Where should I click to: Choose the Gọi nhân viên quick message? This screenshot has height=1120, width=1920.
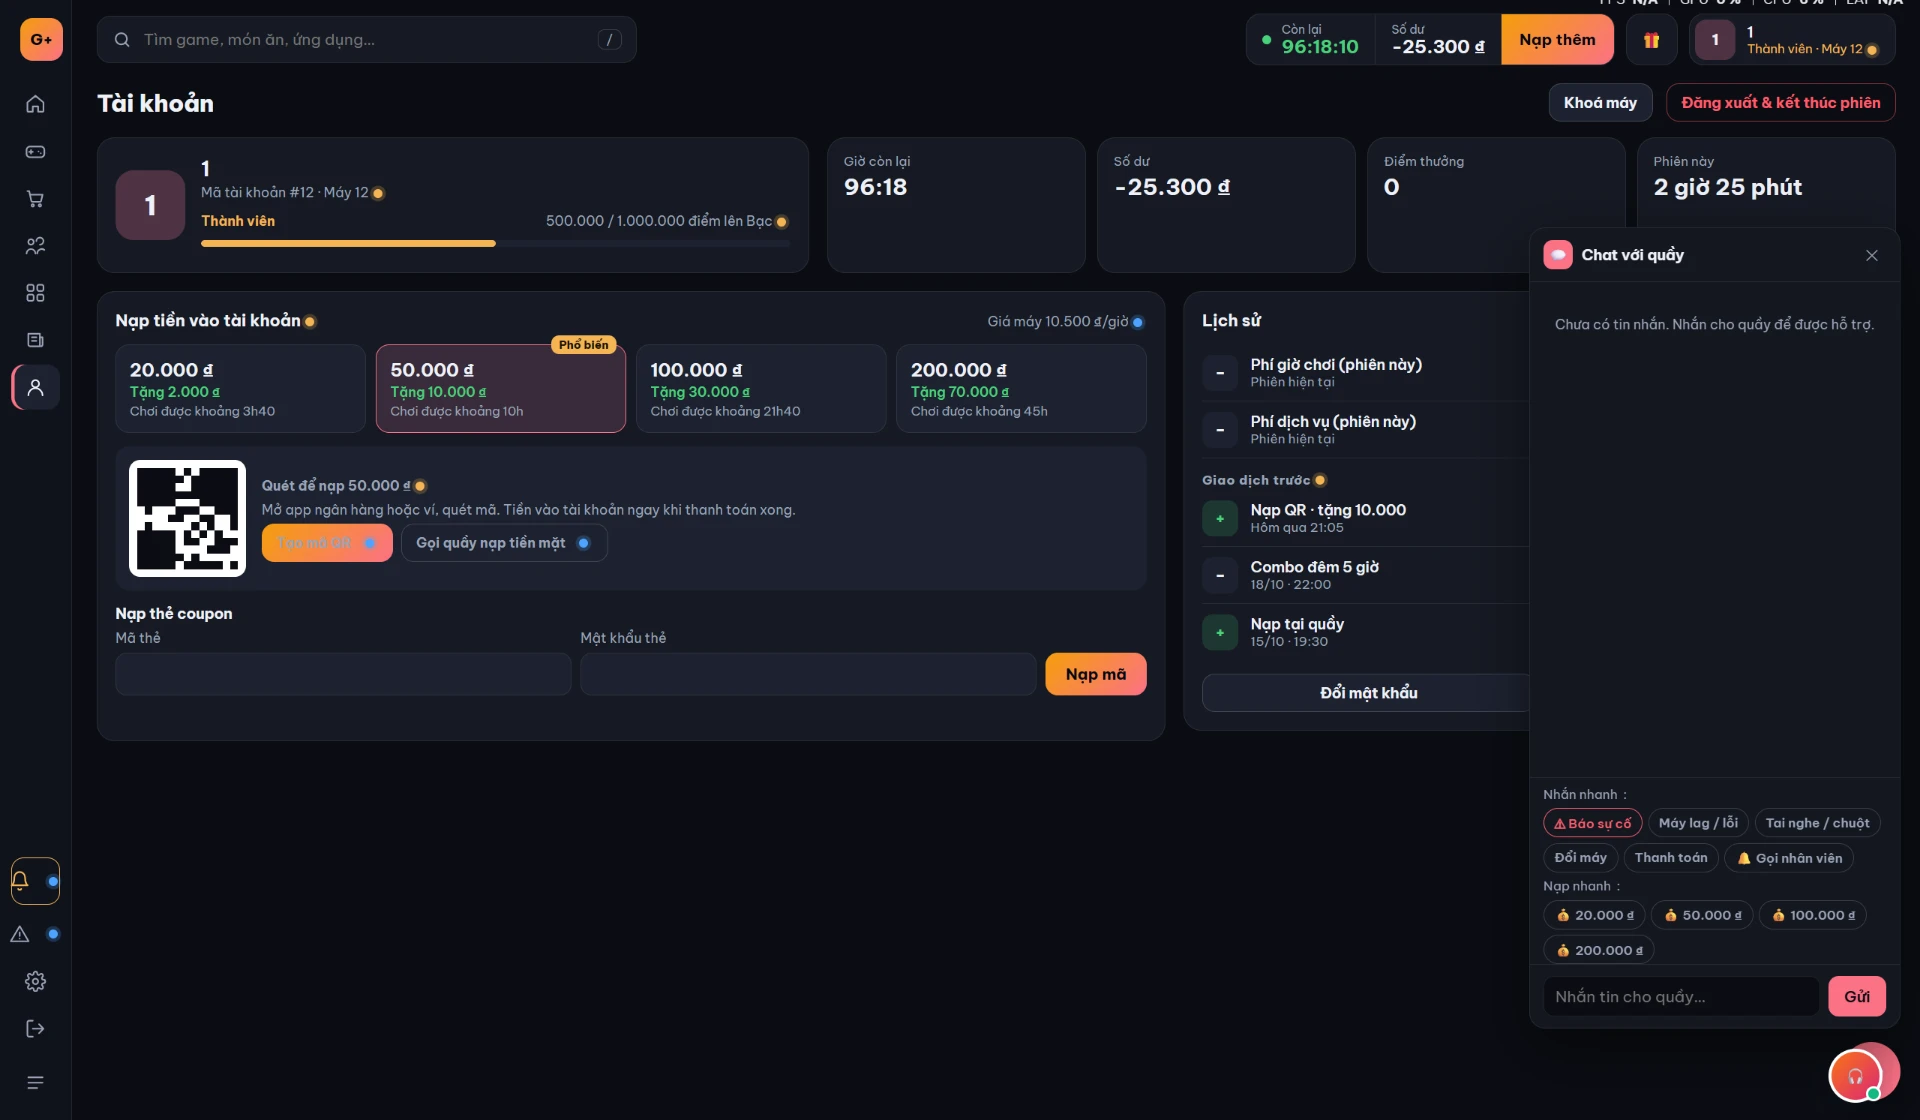(x=1789, y=858)
